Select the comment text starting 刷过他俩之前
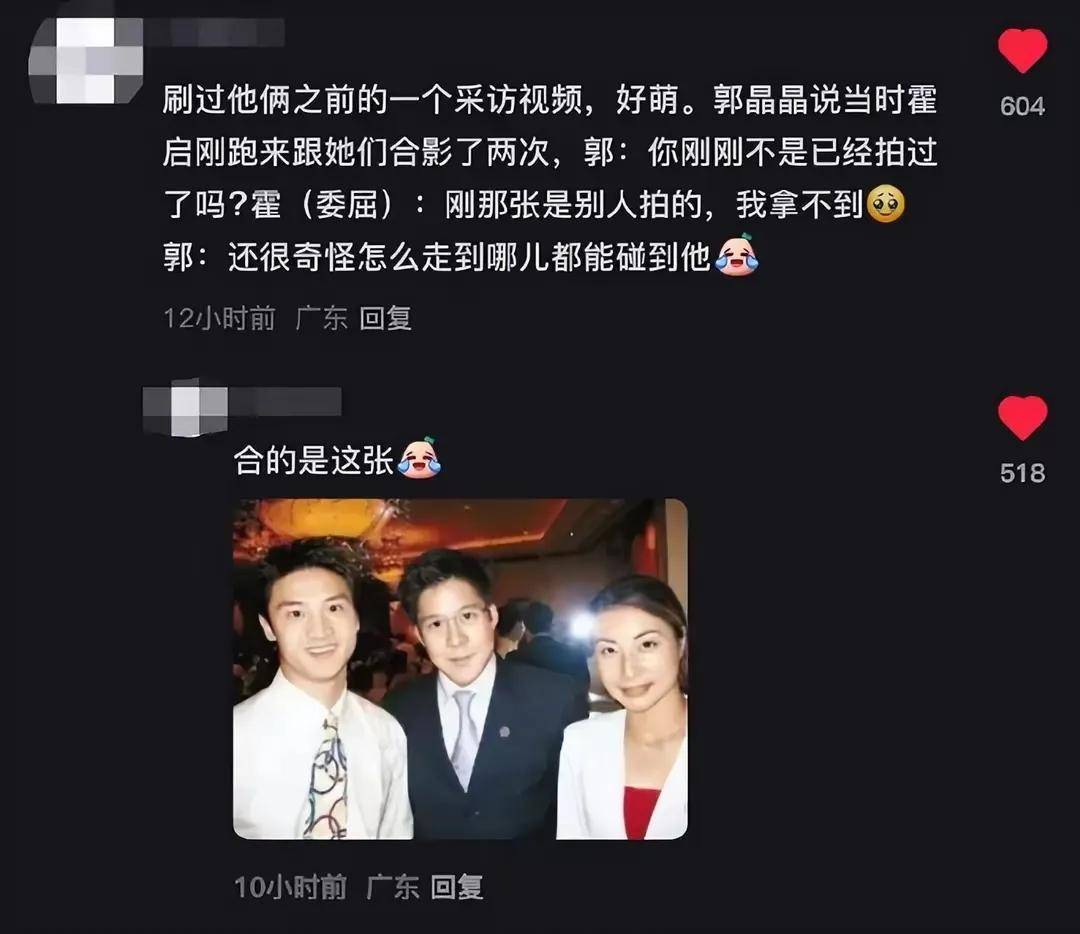The image size is (1080, 934). (x=550, y=178)
